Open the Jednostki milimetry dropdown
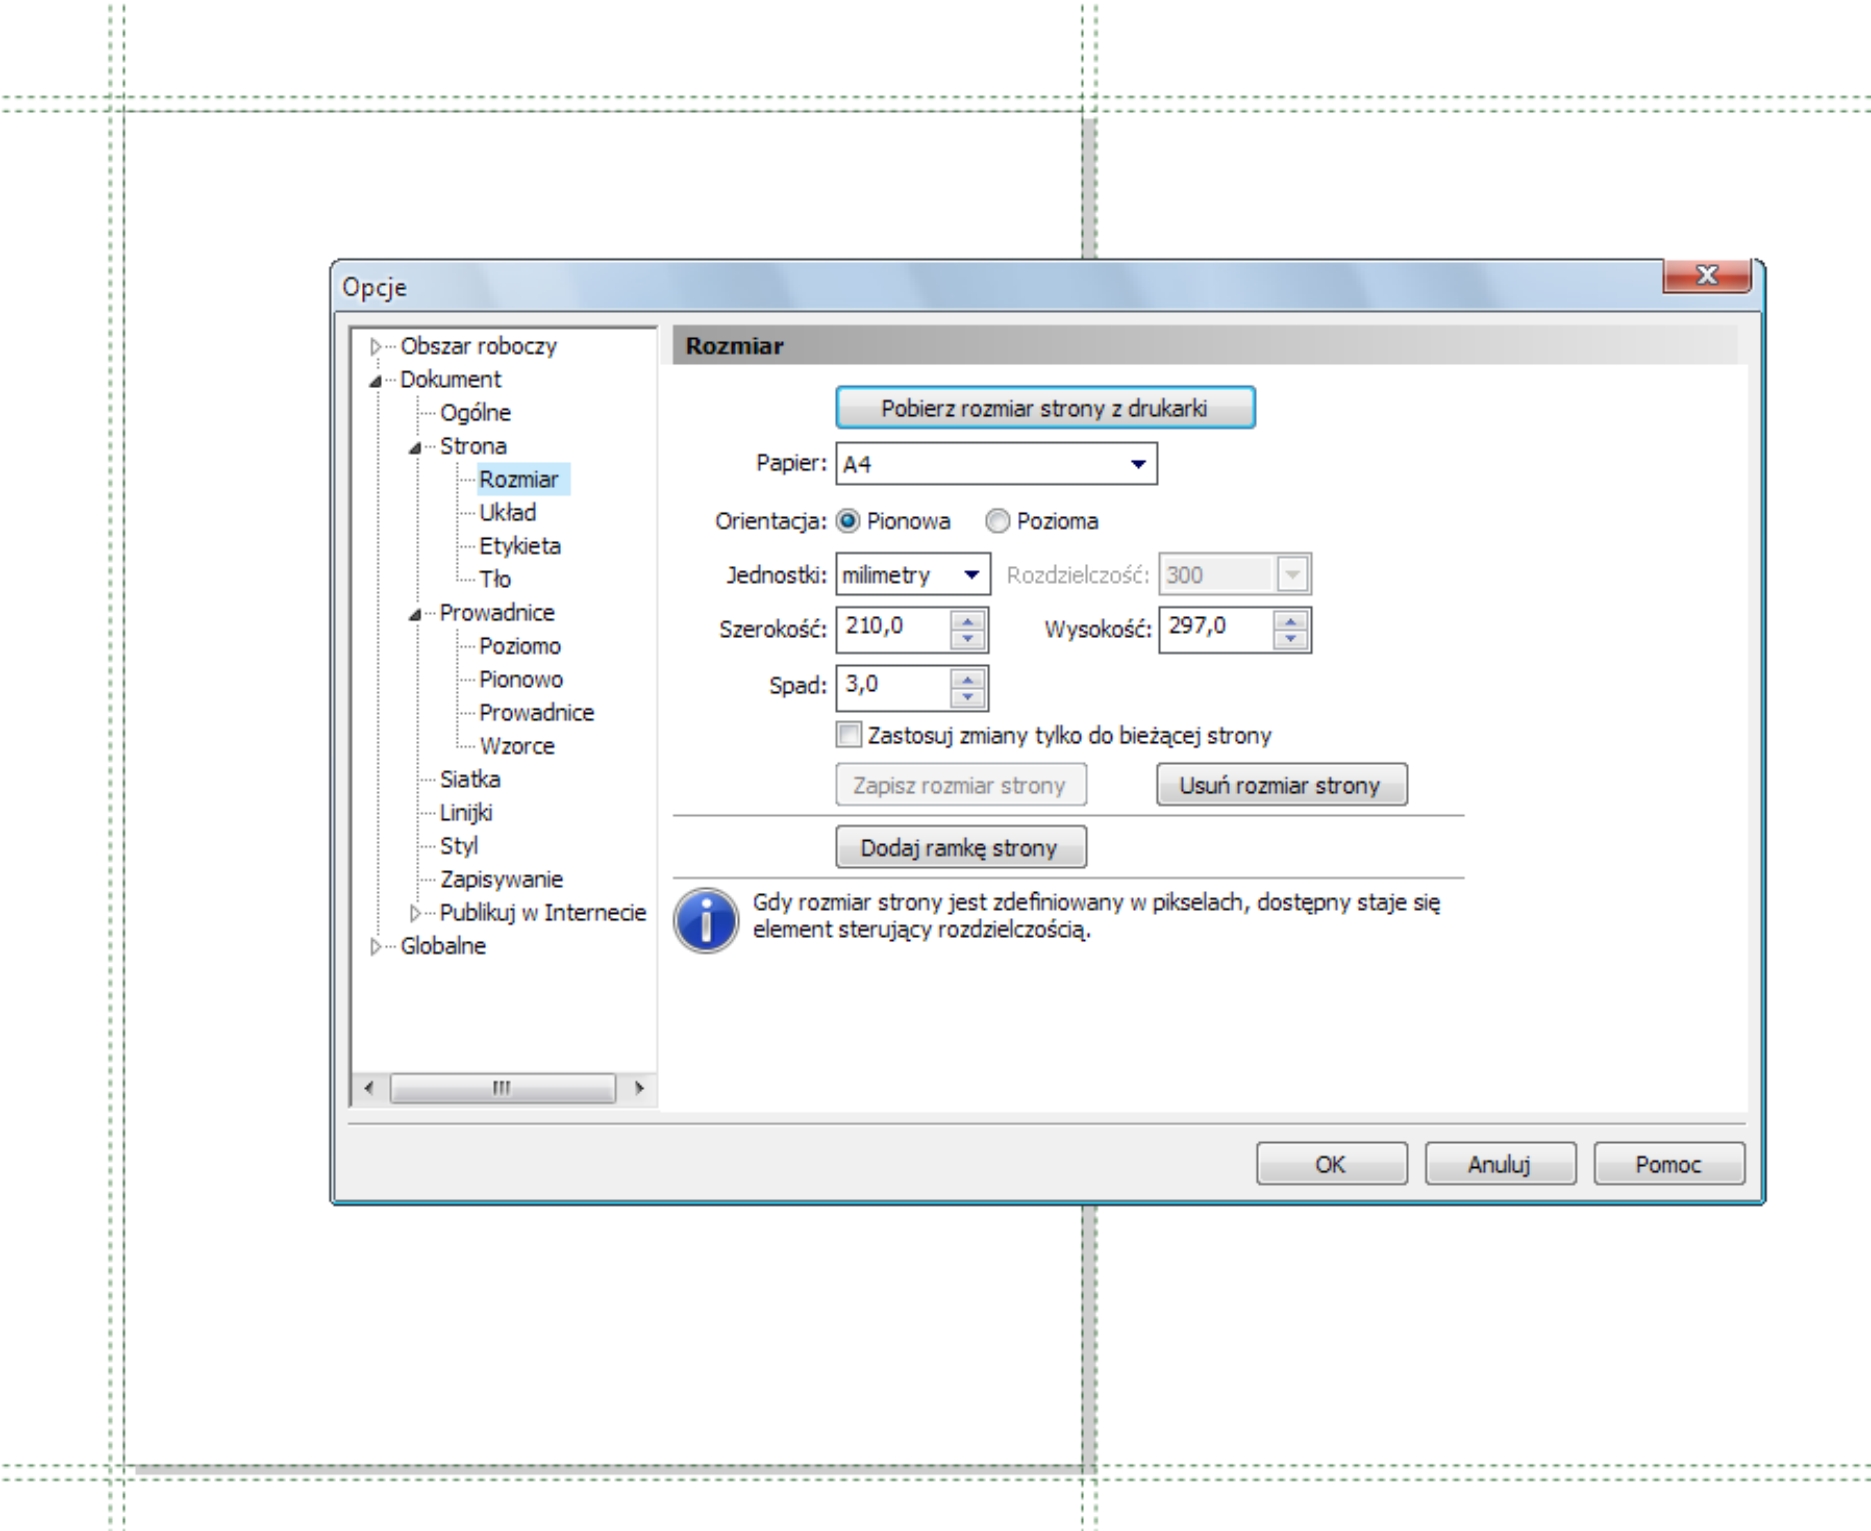The width and height of the screenshot is (1871, 1531). click(913, 575)
